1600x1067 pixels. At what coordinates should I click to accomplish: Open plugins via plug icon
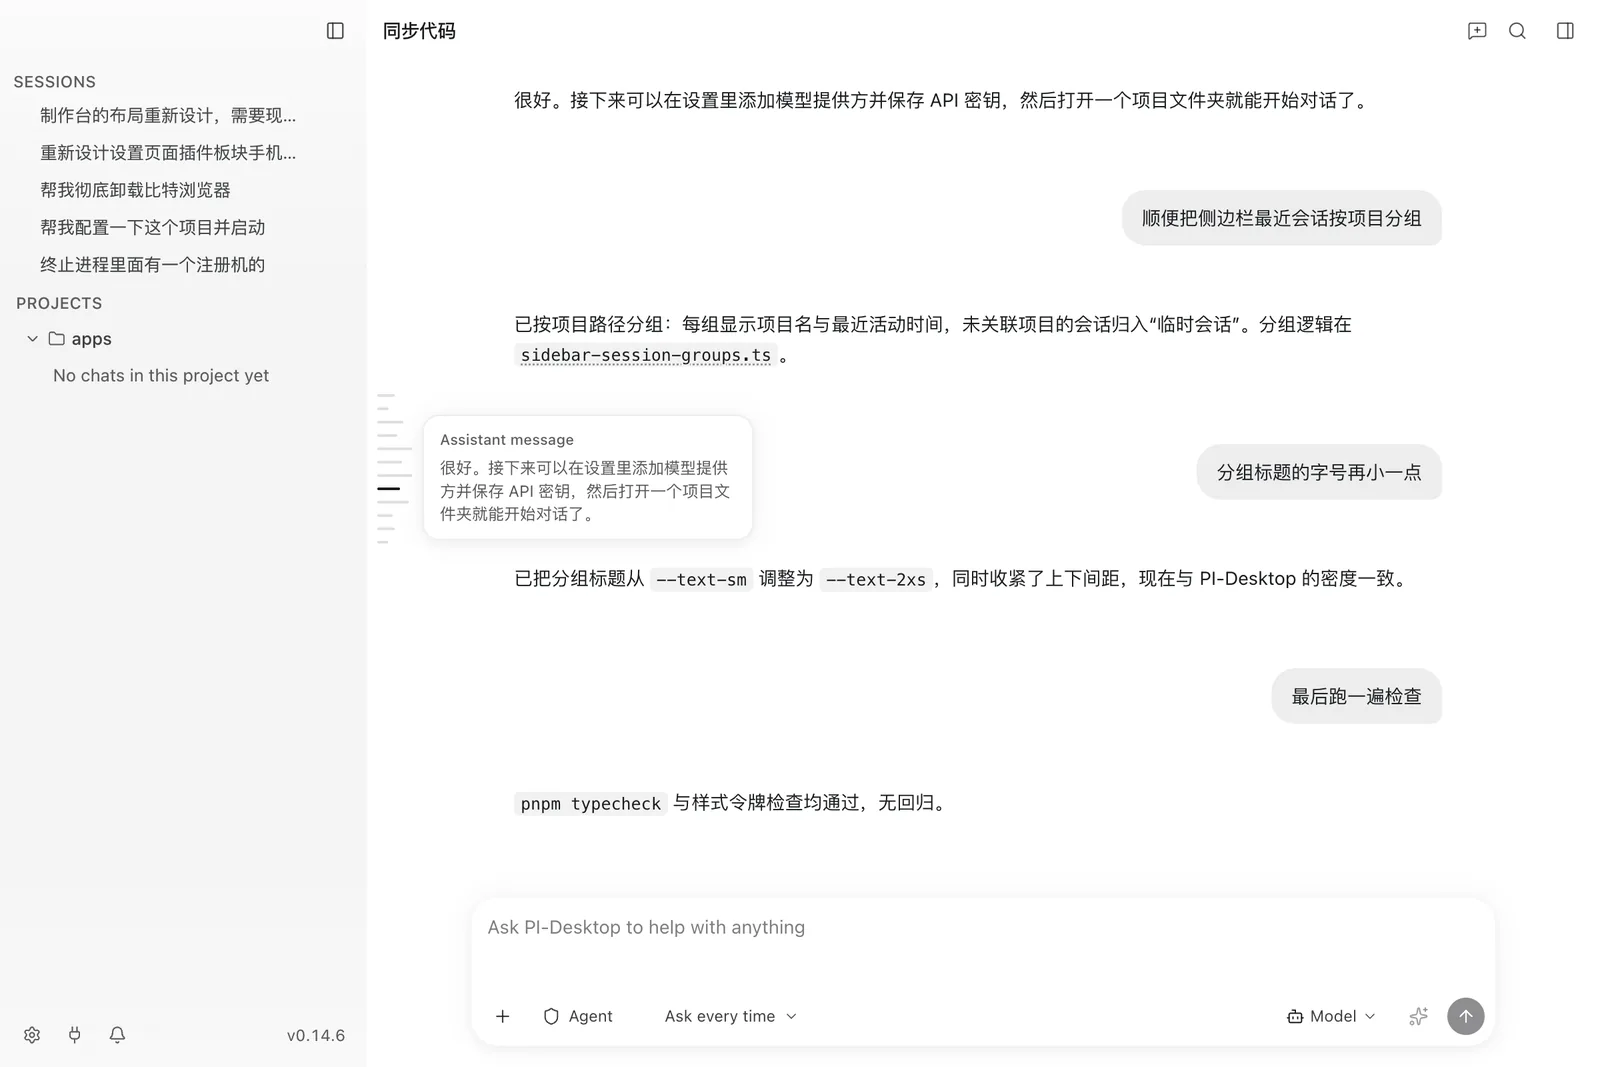(x=74, y=1035)
